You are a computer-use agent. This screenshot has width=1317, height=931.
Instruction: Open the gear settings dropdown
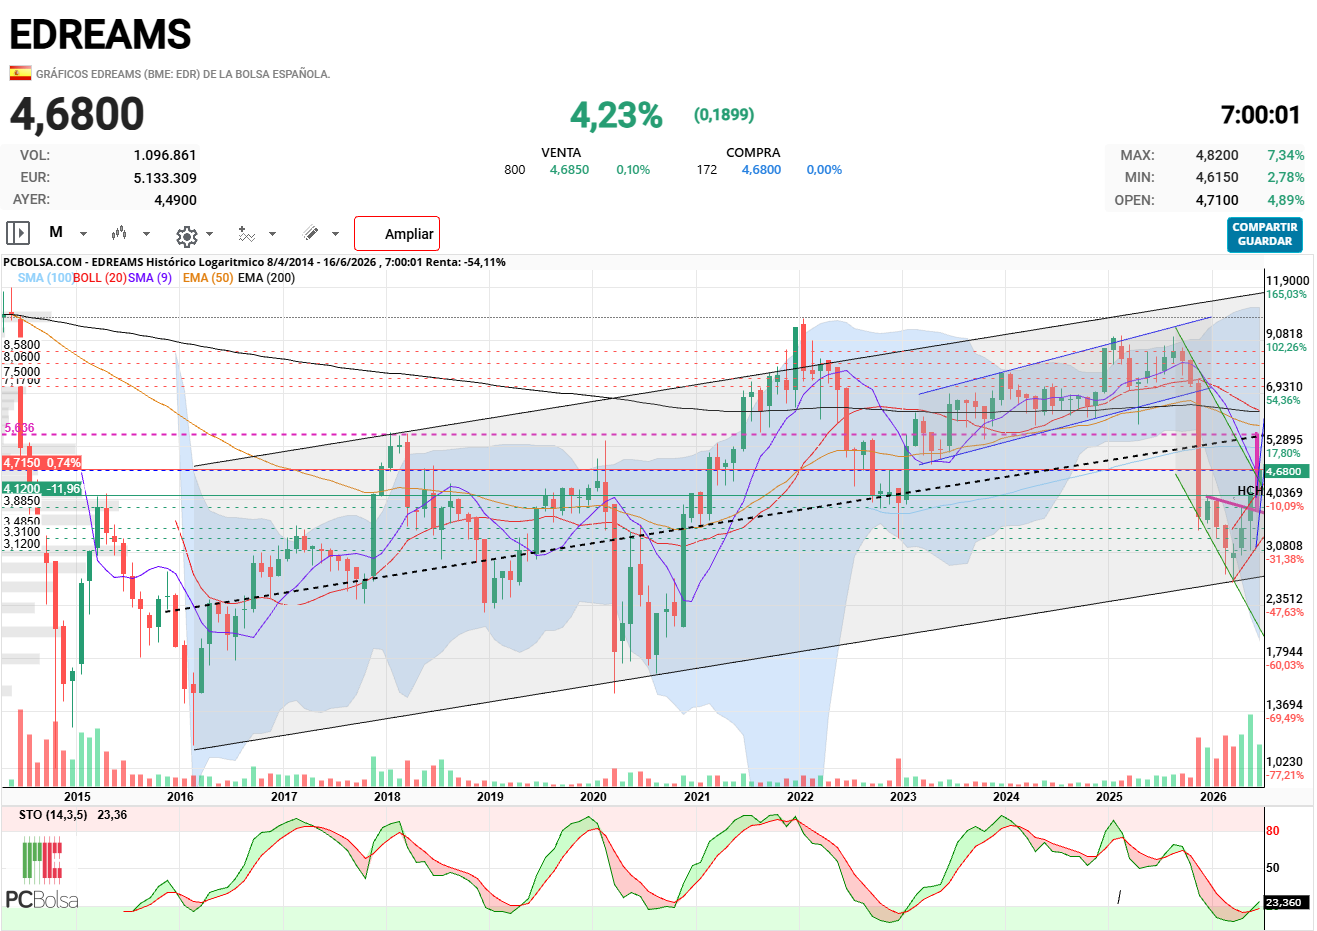[x=195, y=235]
